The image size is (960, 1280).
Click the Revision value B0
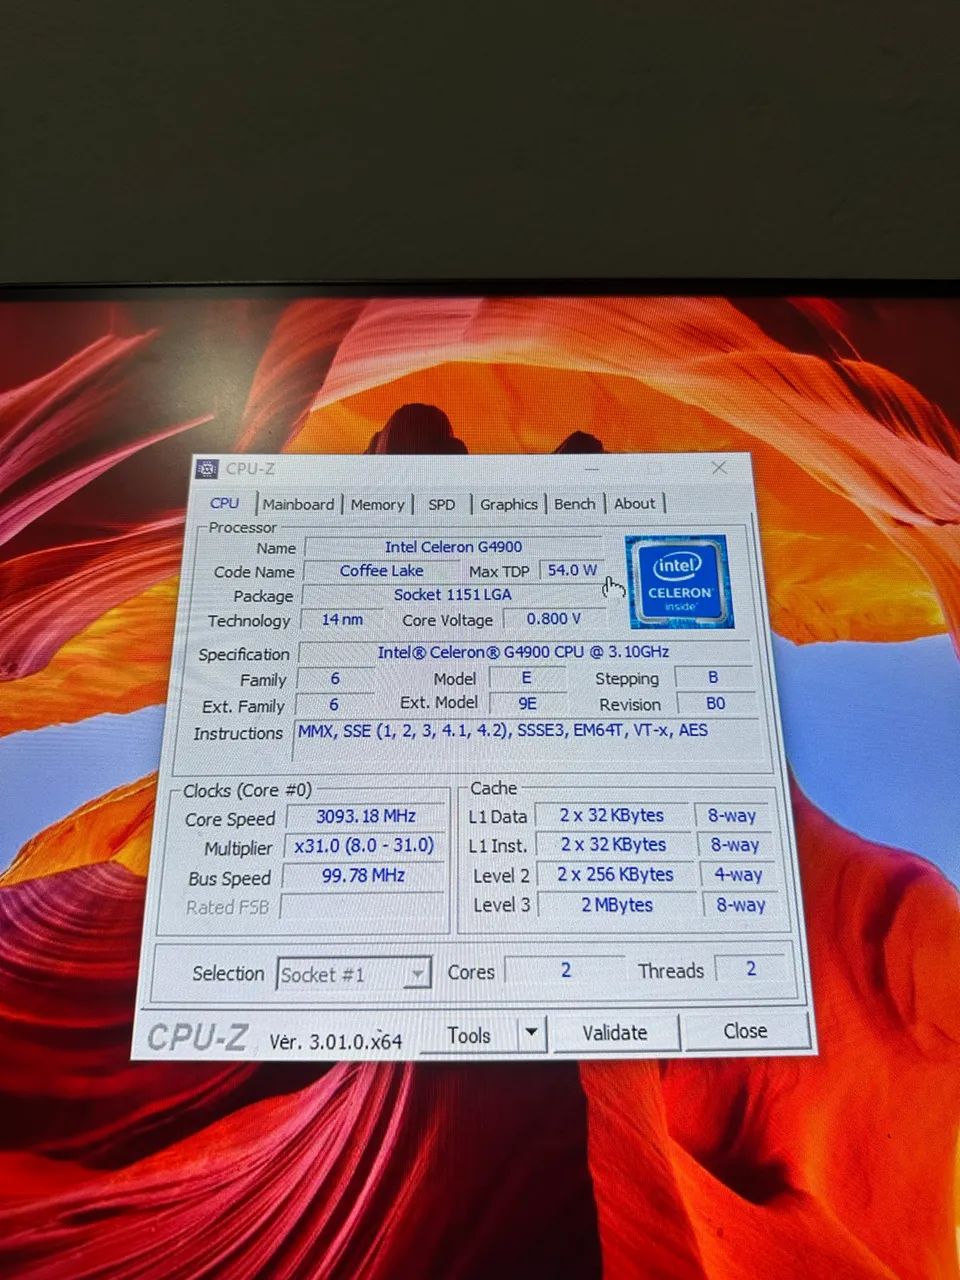[x=715, y=703]
